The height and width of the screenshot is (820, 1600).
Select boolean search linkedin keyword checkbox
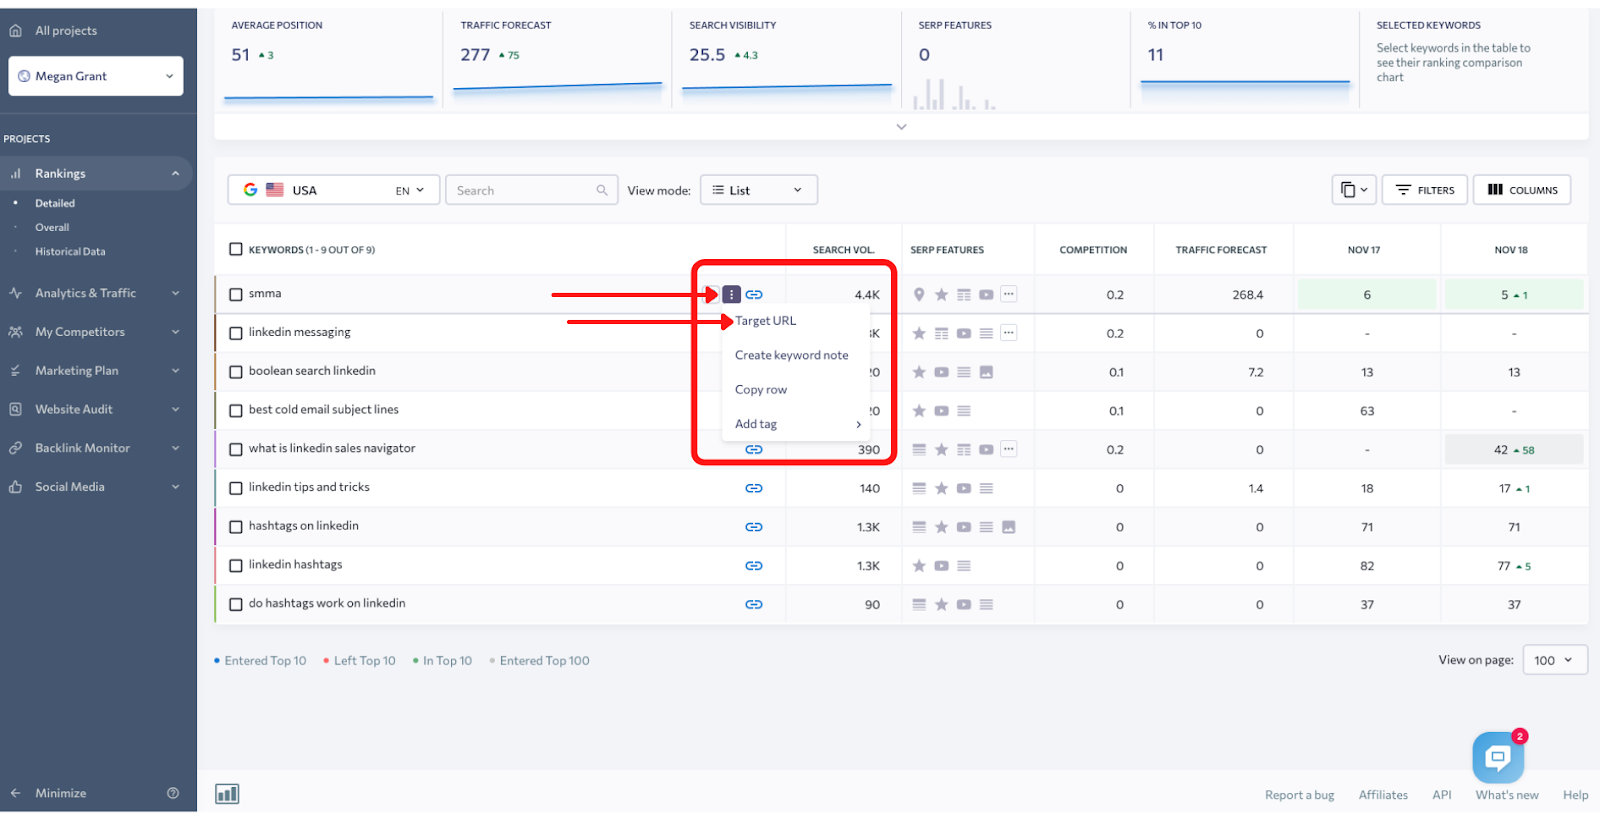coord(236,372)
